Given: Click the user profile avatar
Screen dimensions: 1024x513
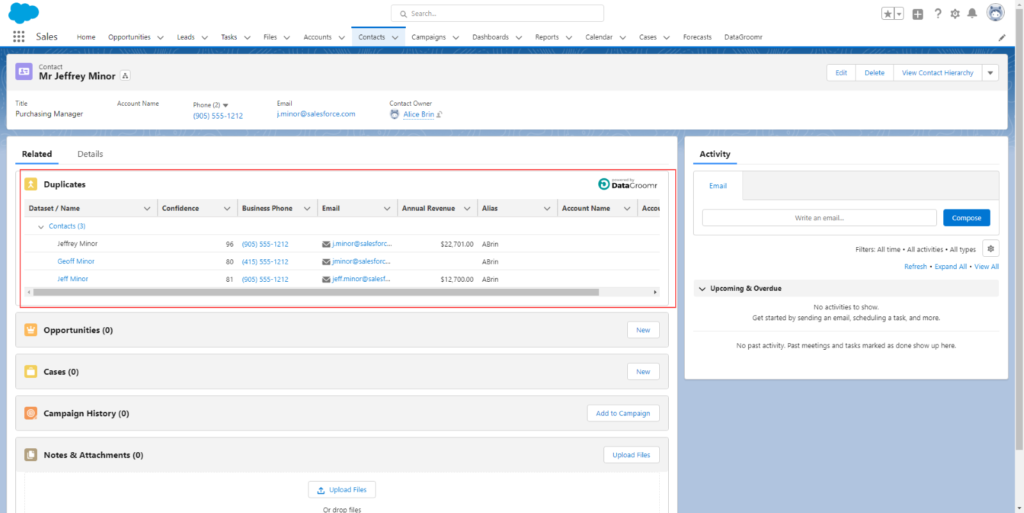Looking at the screenshot, I should tap(995, 13).
